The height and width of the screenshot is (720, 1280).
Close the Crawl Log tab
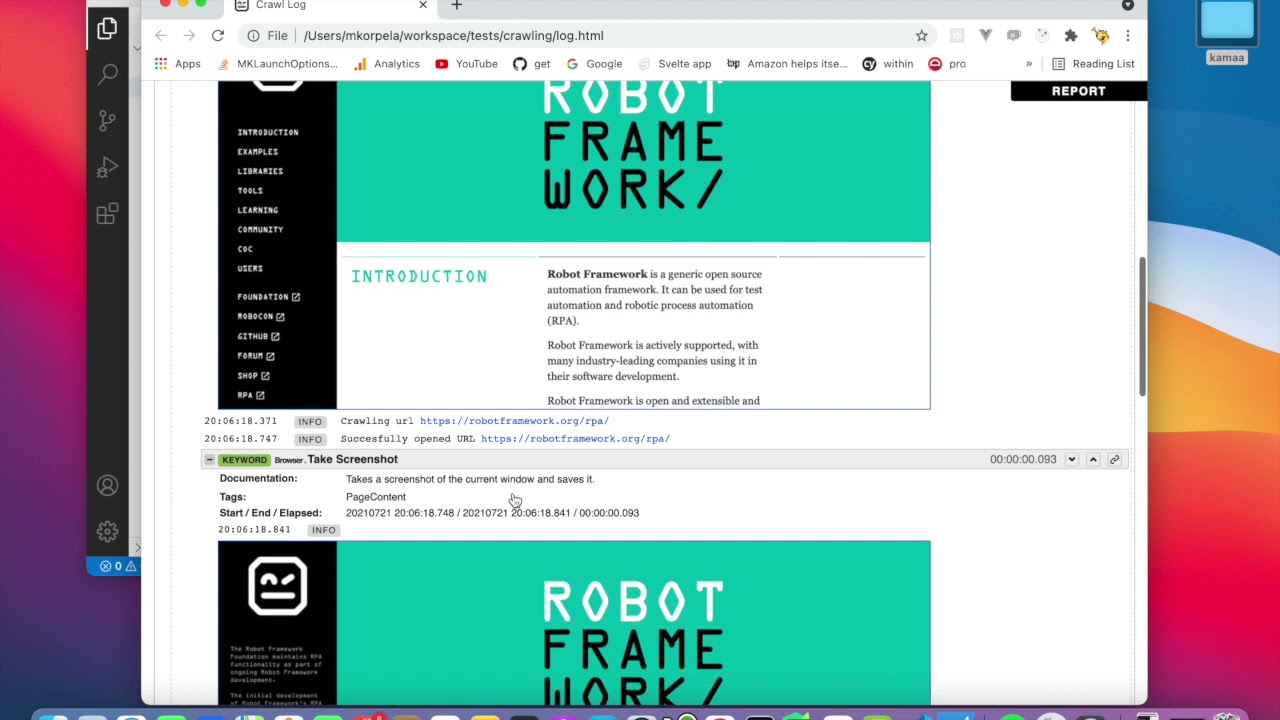[x=422, y=5]
